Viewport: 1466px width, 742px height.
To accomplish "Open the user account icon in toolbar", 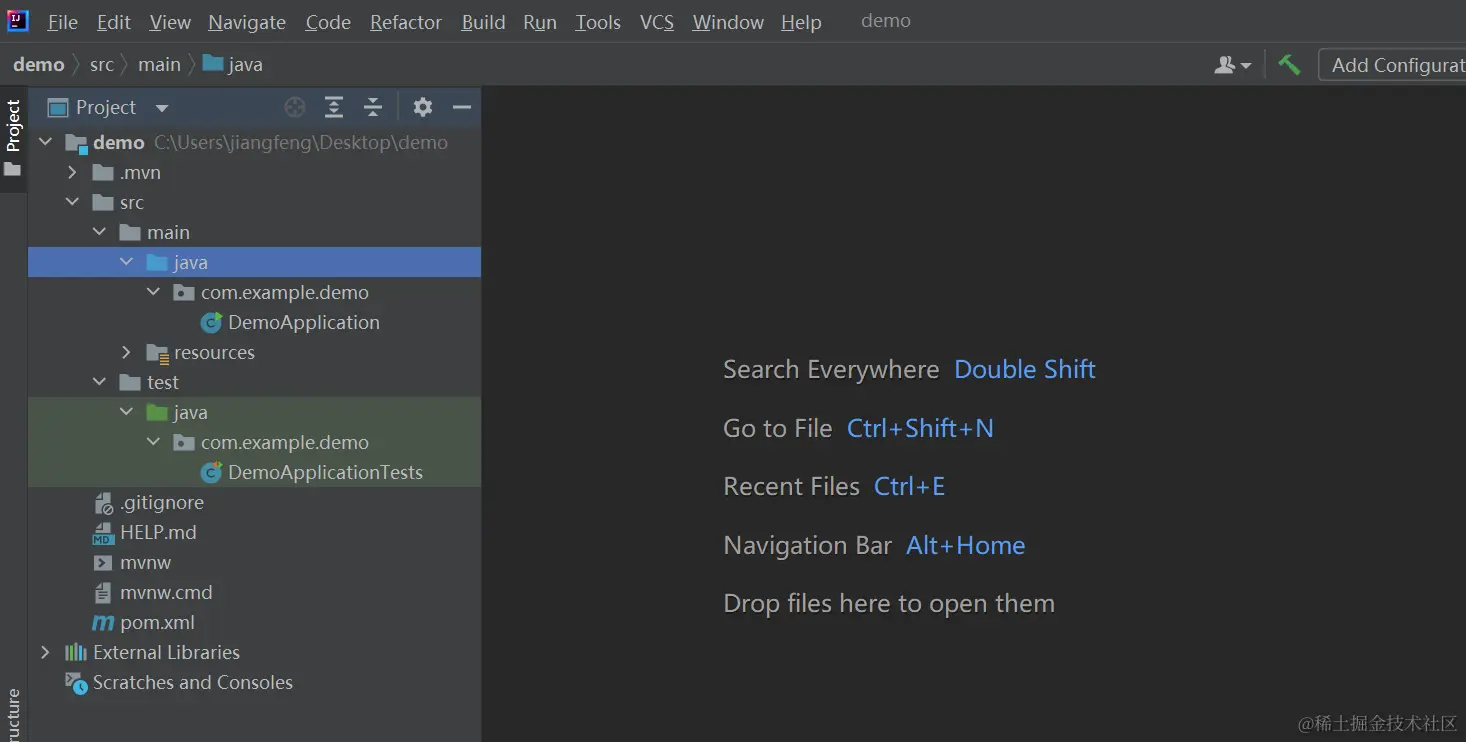I will (1232, 65).
